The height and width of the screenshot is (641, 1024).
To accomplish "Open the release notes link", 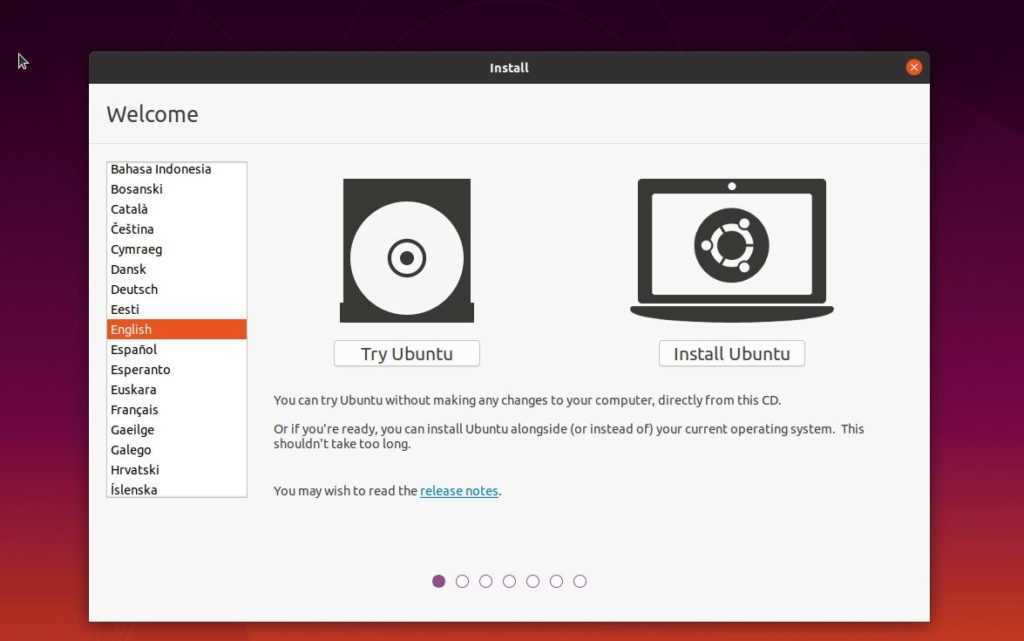I will pyautogui.click(x=459, y=491).
